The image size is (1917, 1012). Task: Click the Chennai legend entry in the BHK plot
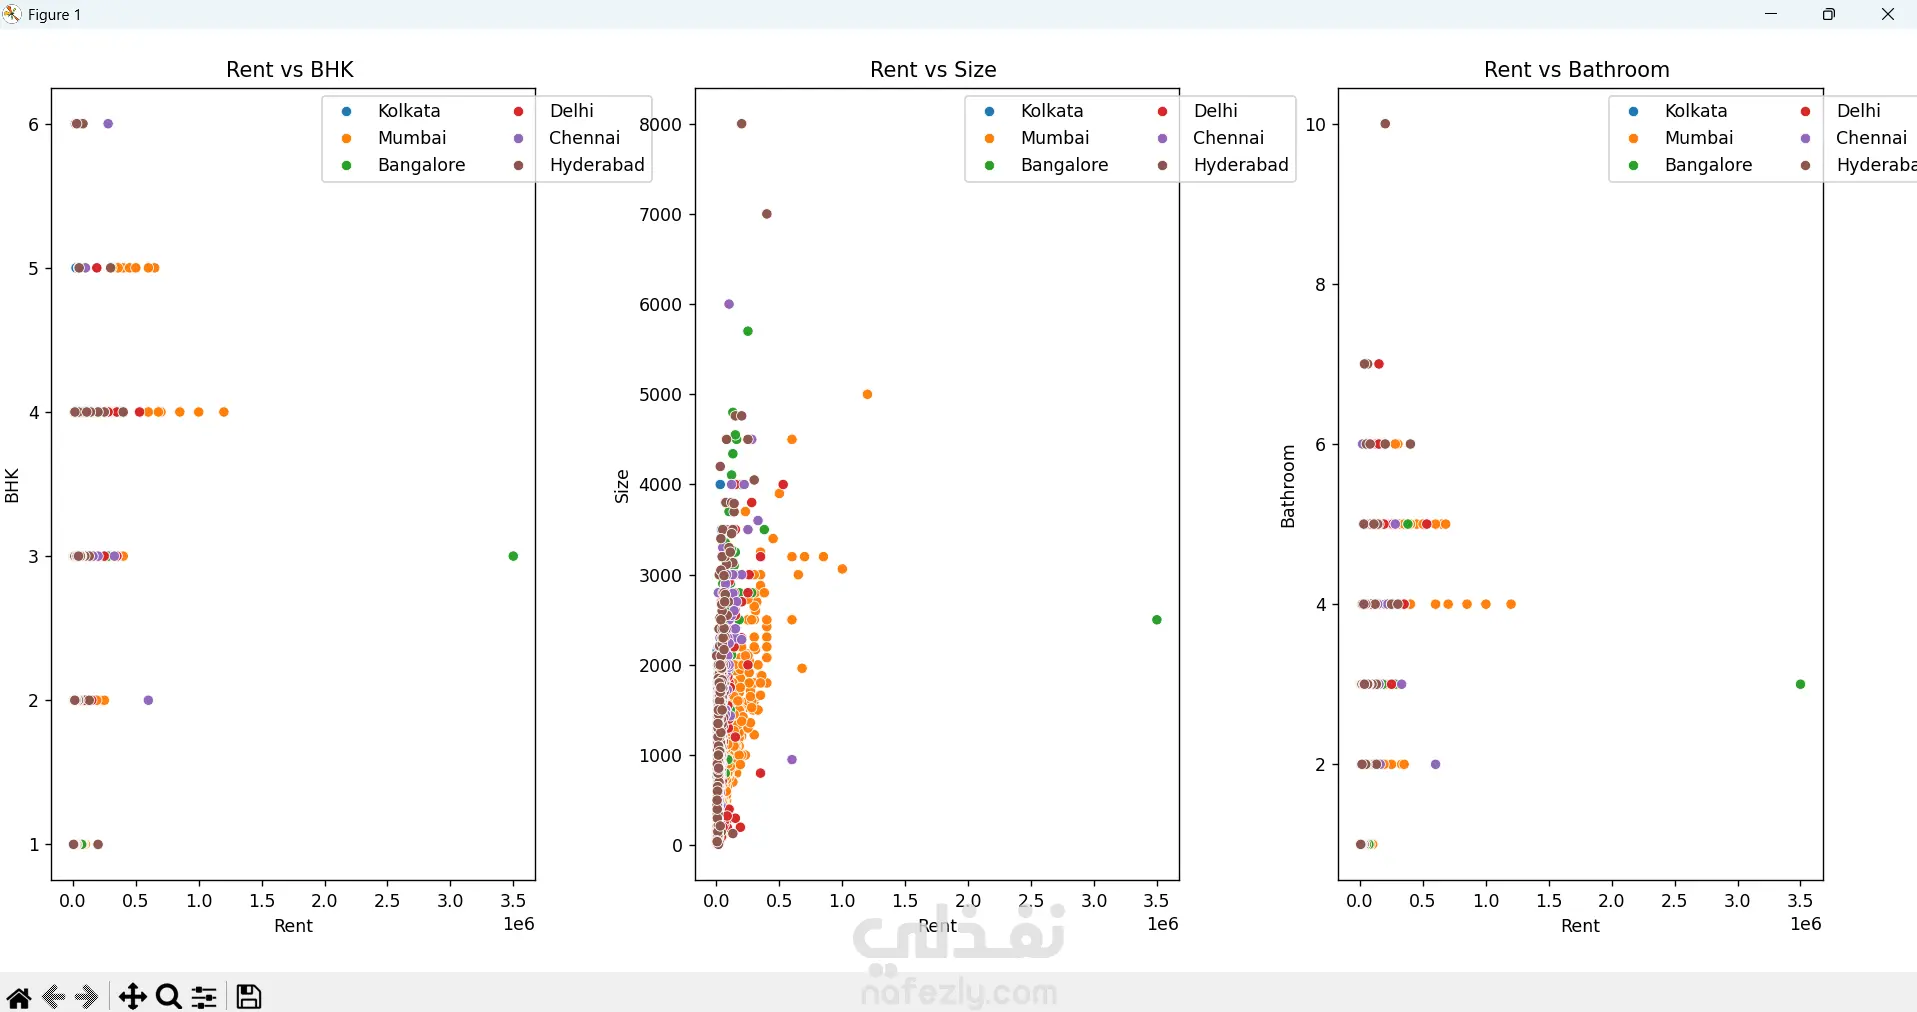point(566,138)
